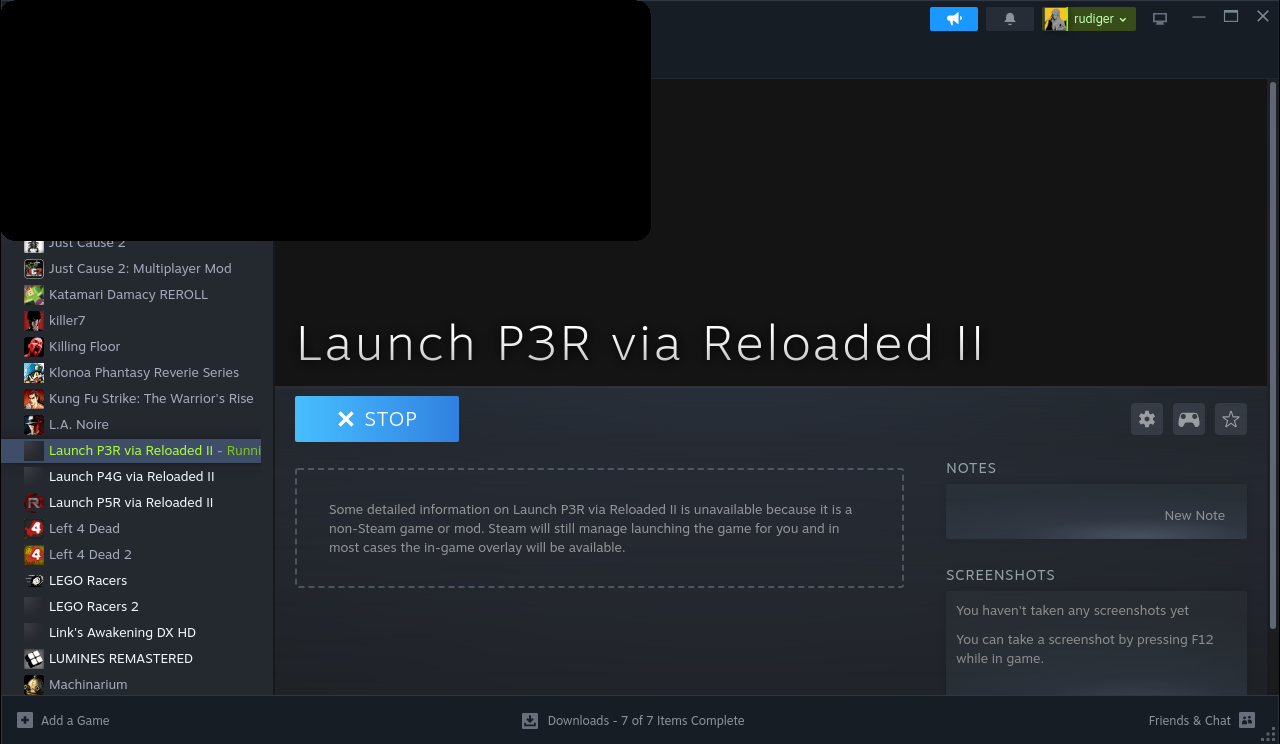1280x744 pixels.
Task: Click the Katamari Damacy REROLL game icon
Action: (x=34, y=294)
